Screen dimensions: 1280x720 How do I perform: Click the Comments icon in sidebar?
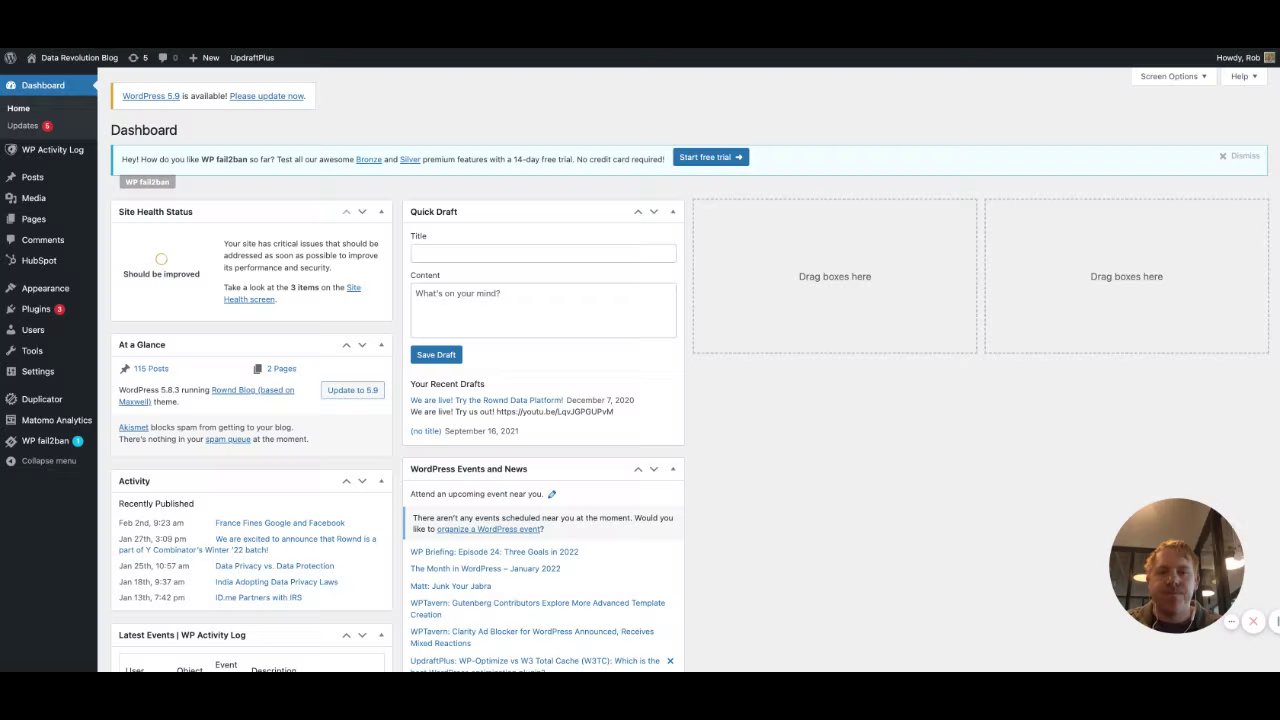11,240
